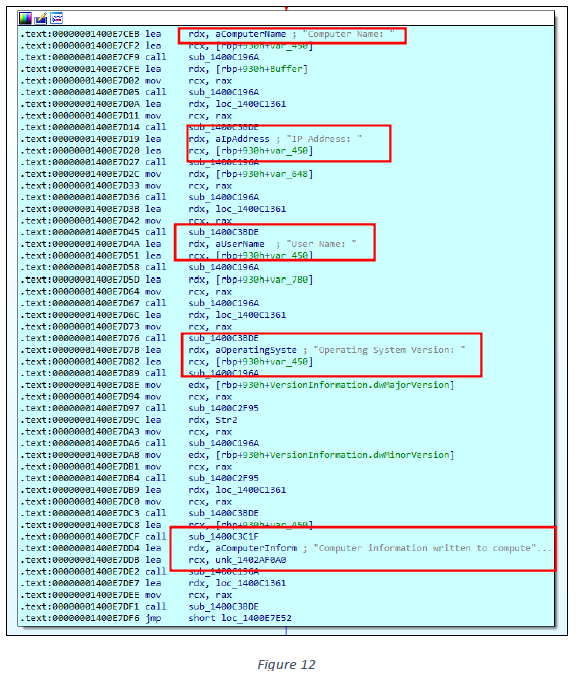Click first sub_1400C2F95 call target
This screenshot has width=586, height=673.
point(224,408)
